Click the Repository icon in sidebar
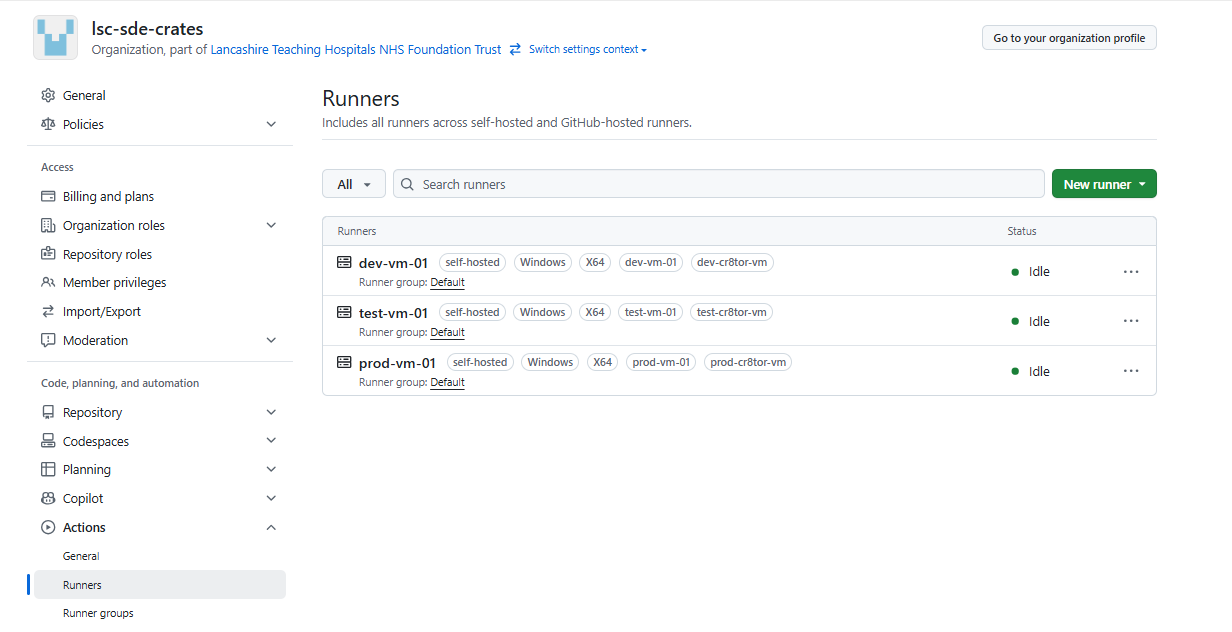 coord(48,412)
